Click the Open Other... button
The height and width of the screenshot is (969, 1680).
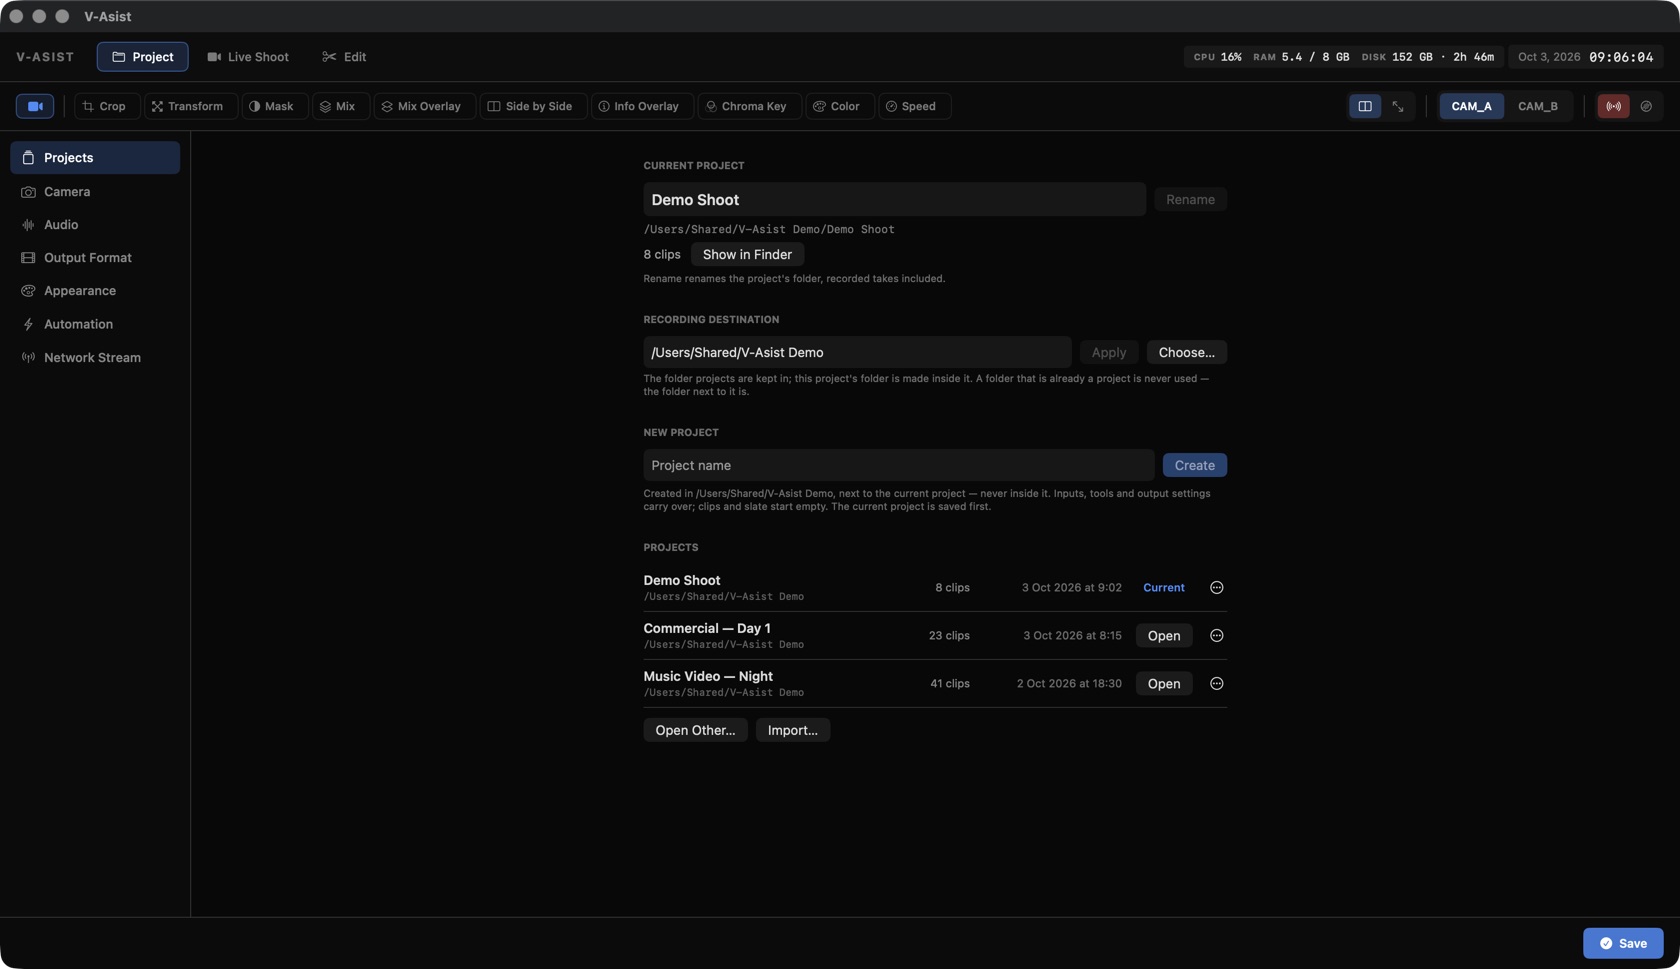coord(695,731)
